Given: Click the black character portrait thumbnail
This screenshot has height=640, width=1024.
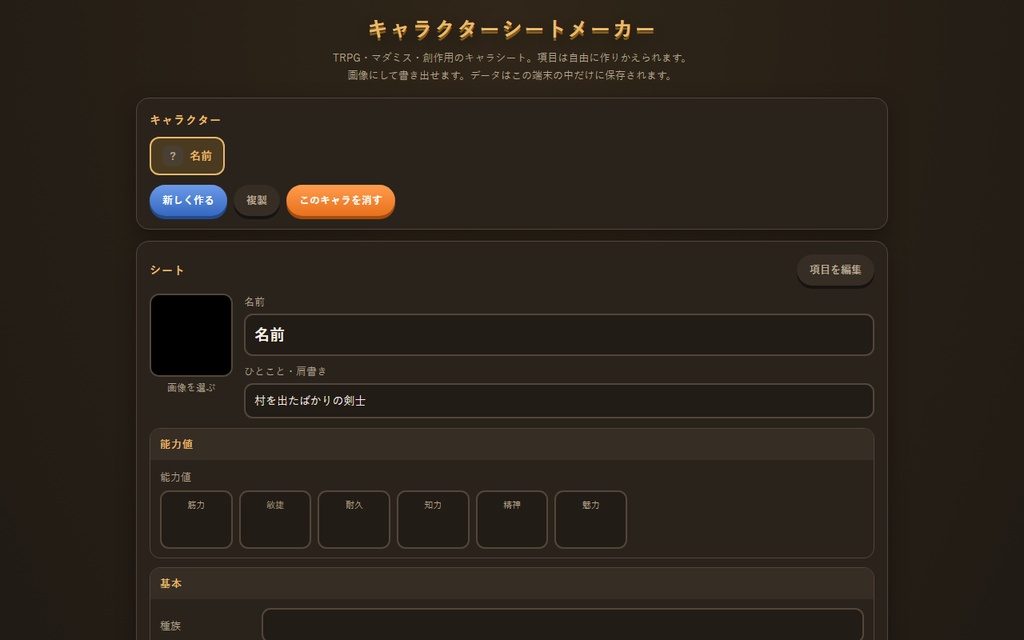Looking at the screenshot, I should point(191,335).
